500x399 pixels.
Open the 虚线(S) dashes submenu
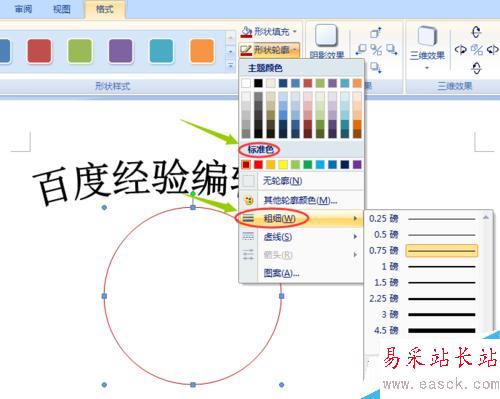click(301, 237)
